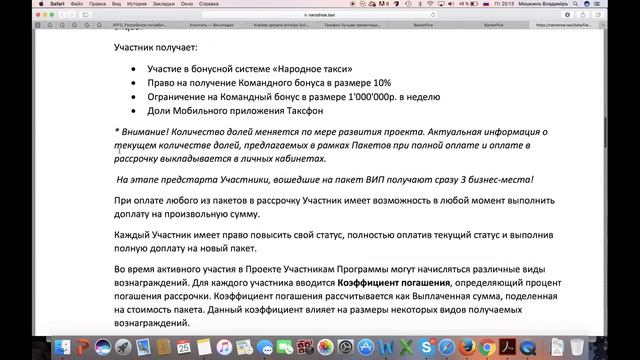Image resolution: width=640 pixels, height=360 pixels.
Task: Open System Preferences gear in Dock
Action: coord(346,347)
